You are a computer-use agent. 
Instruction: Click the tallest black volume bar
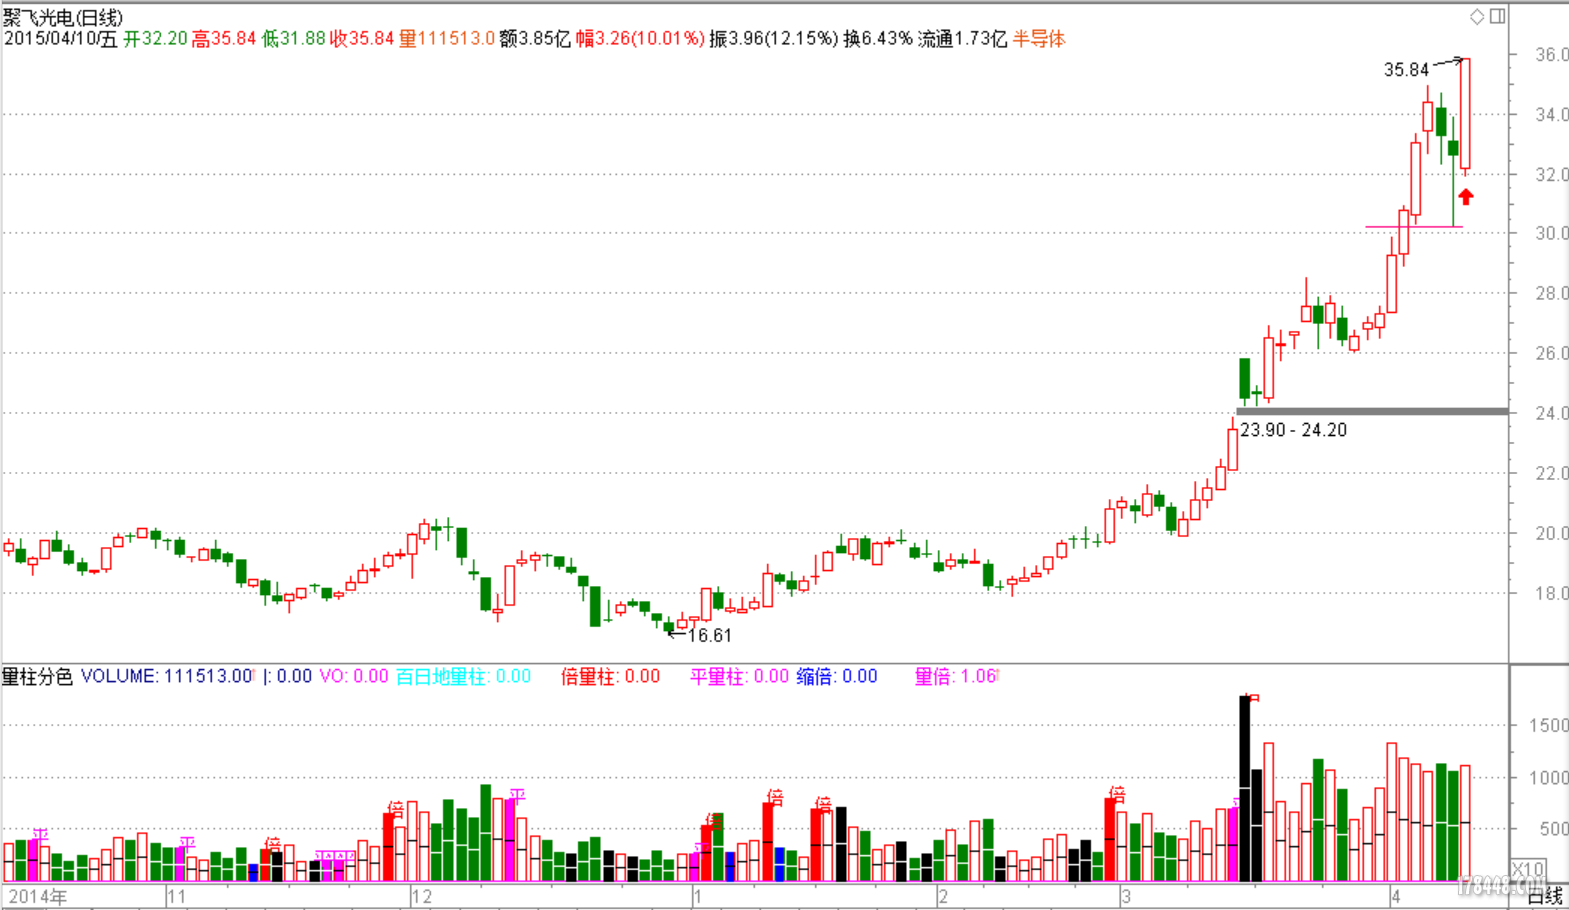click(x=1245, y=788)
